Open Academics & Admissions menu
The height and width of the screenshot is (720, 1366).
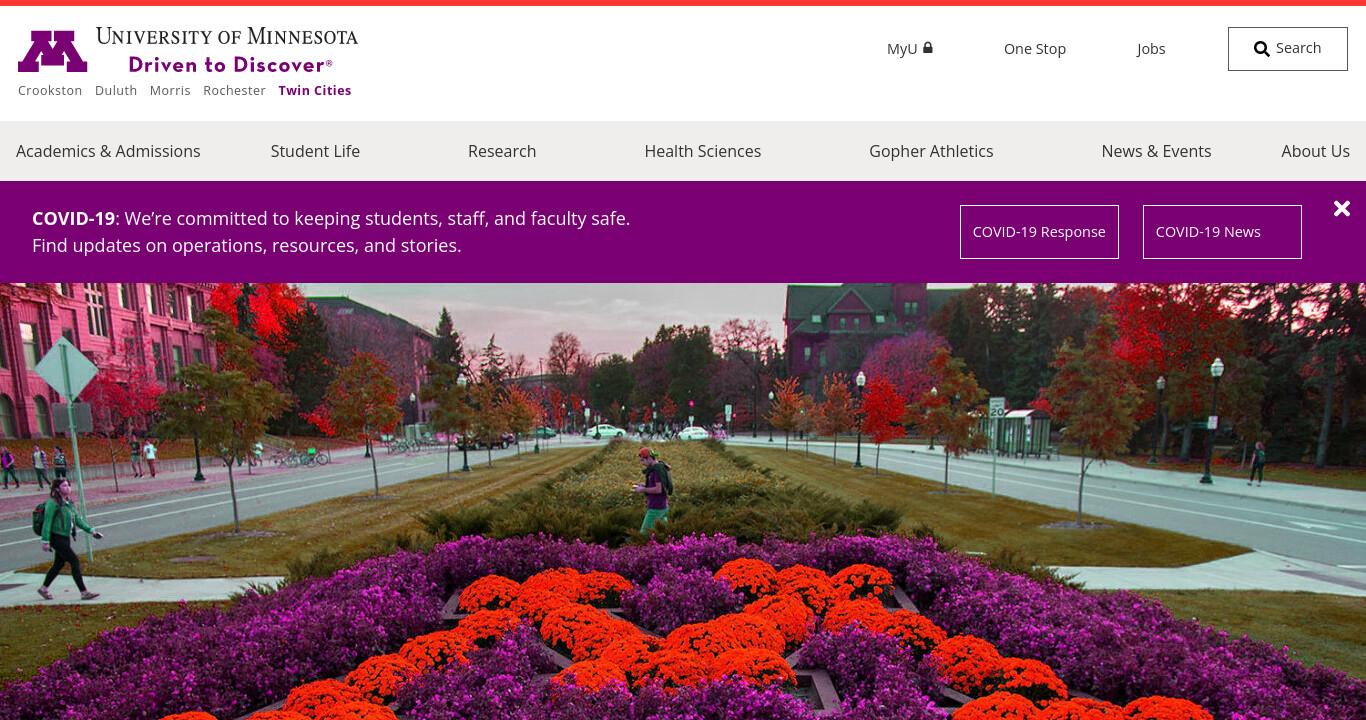(108, 151)
